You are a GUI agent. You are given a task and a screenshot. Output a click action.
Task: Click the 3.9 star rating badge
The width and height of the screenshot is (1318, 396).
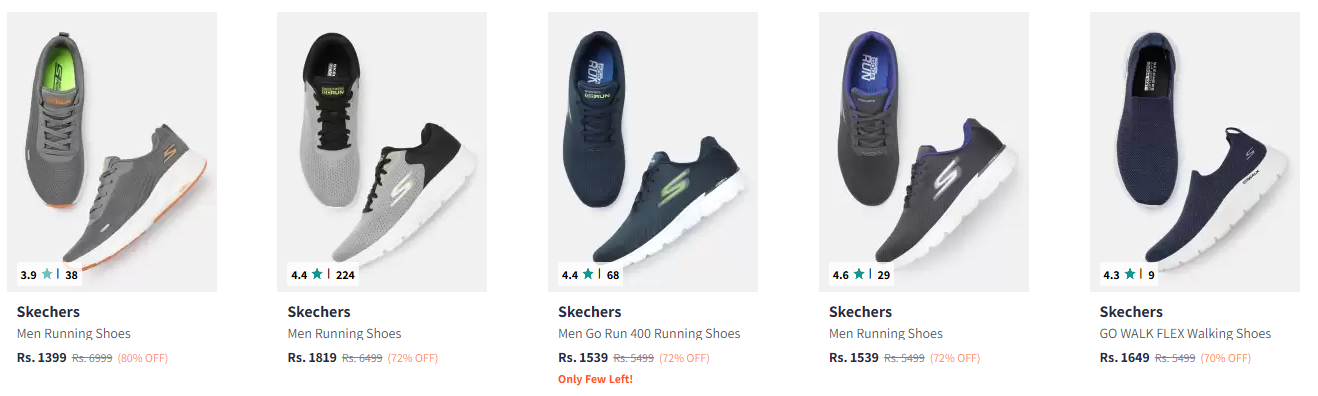click(49, 274)
